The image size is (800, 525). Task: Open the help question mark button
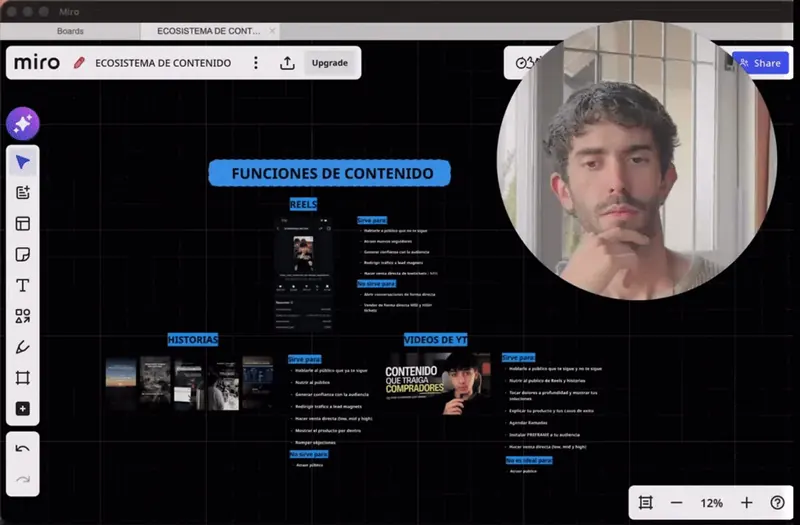click(777, 503)
